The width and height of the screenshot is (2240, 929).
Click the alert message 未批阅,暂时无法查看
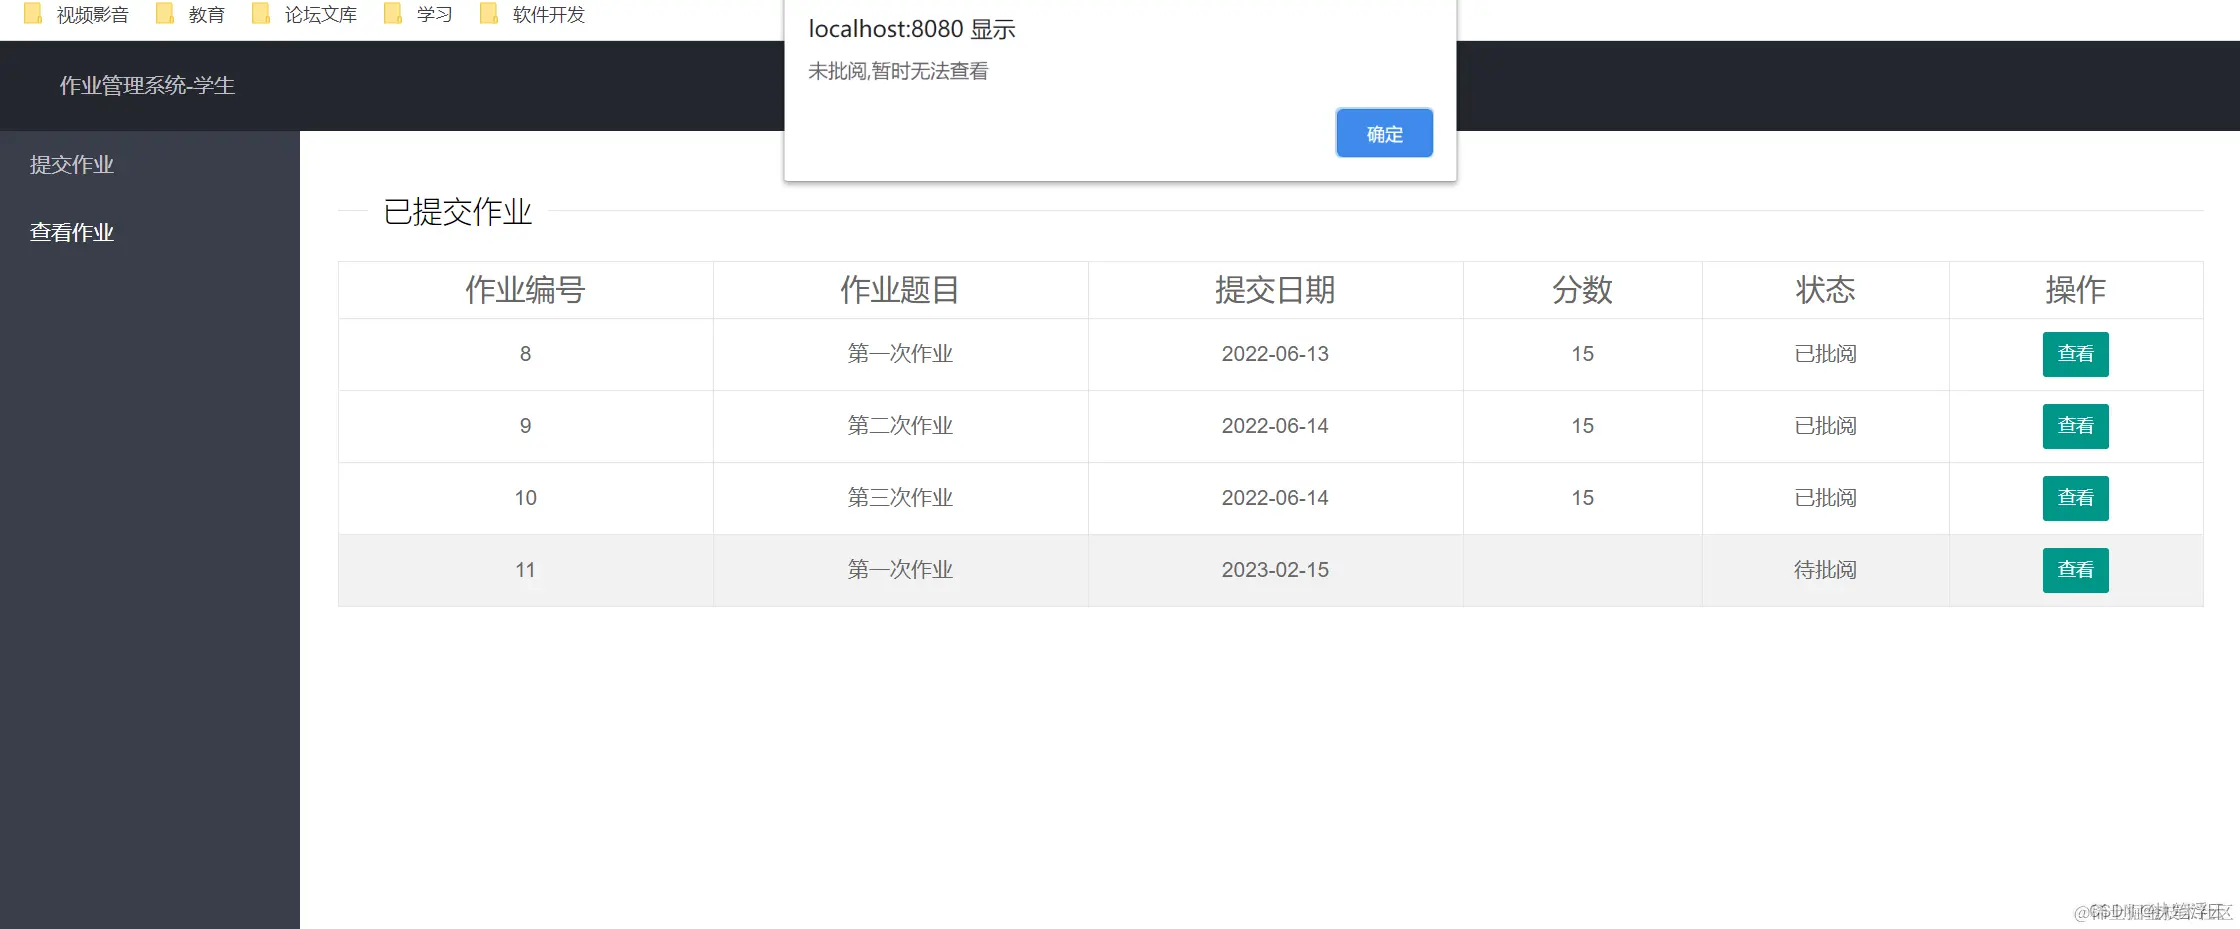(898, 71)
